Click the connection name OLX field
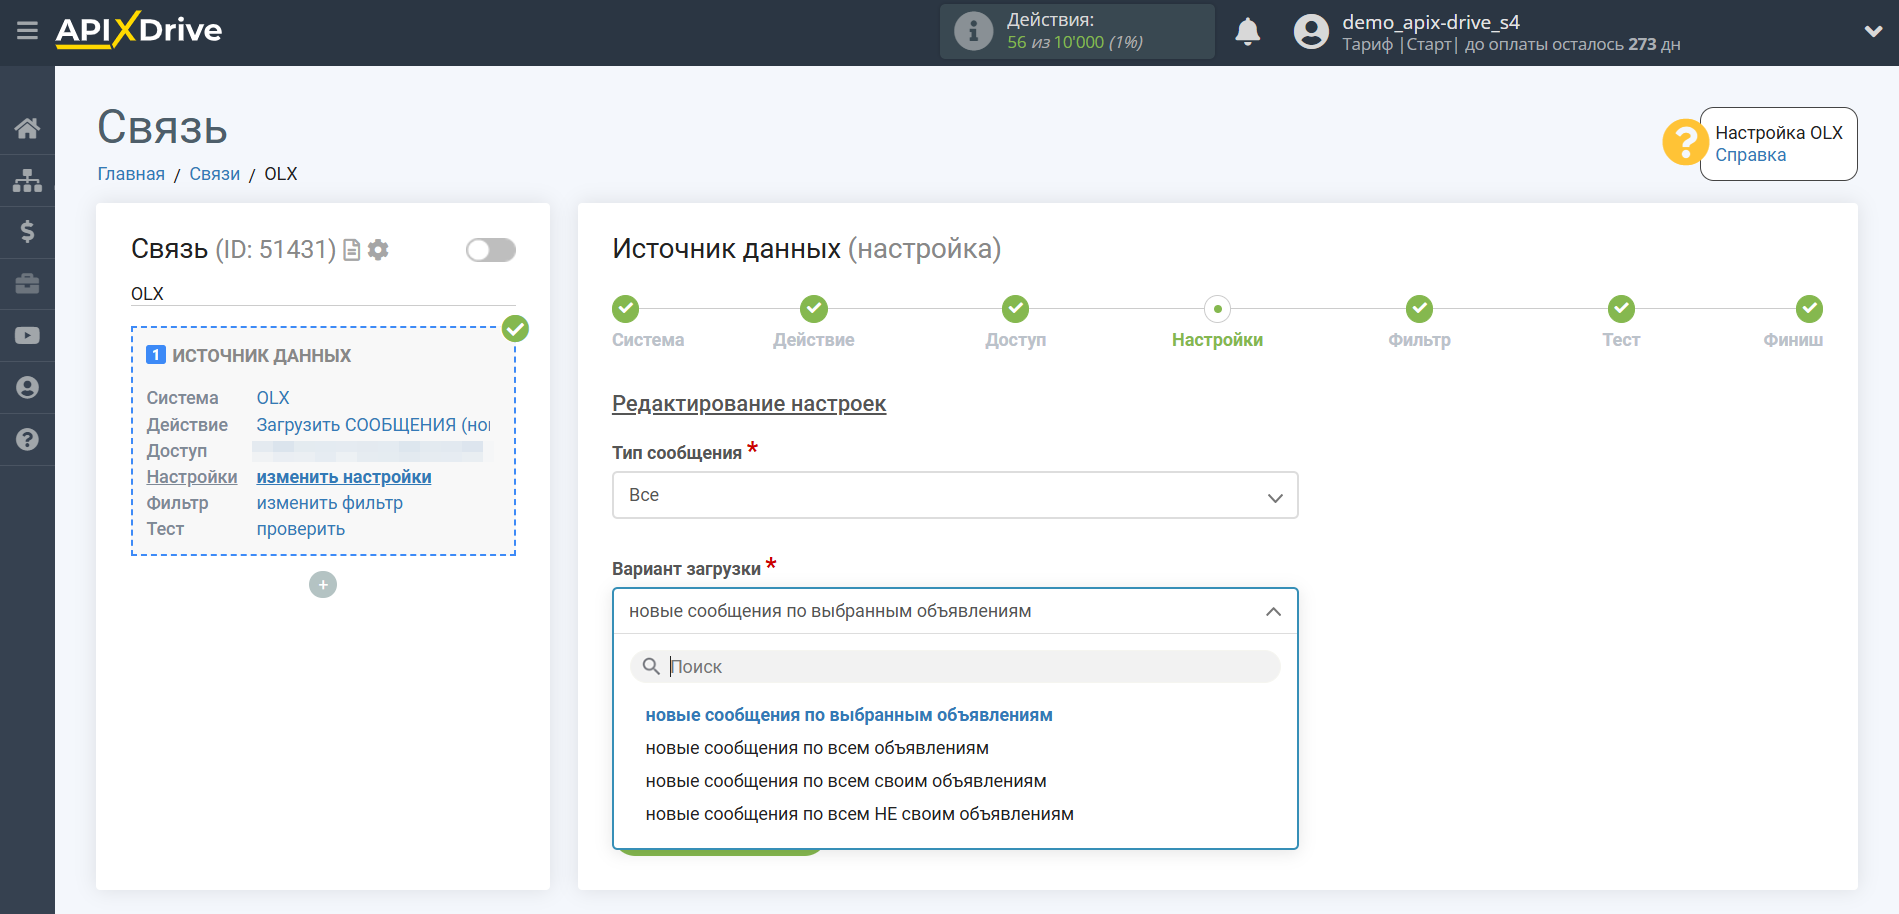Screen dimensions: 1899x914 [323, 294]
